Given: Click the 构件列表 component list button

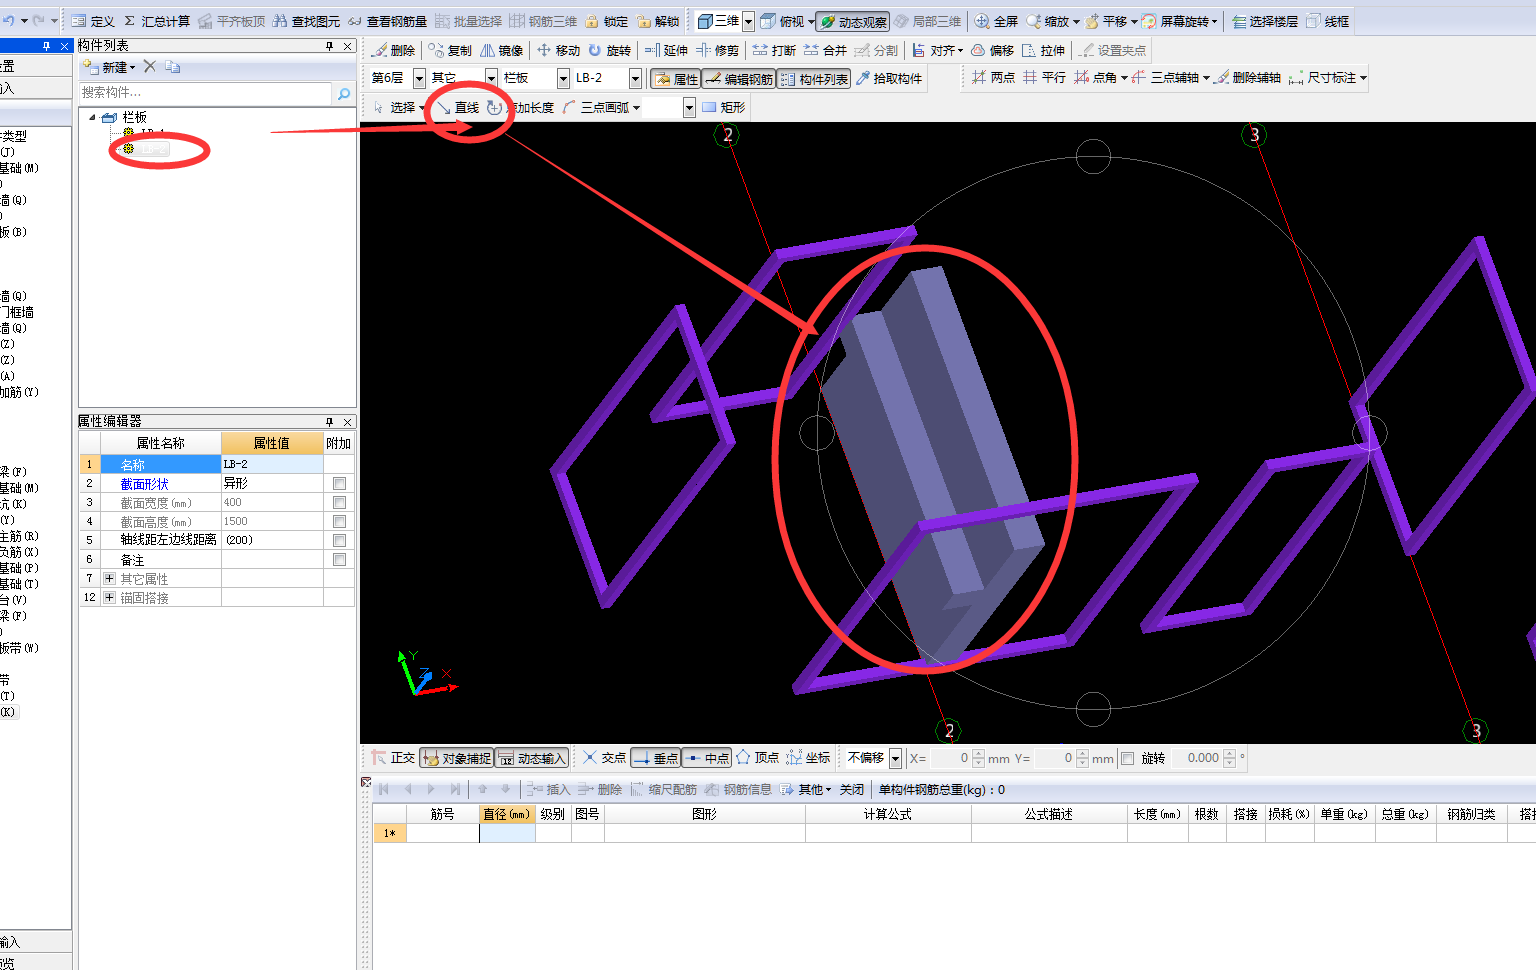Looking at the screenshot, I should pos(814,79).
